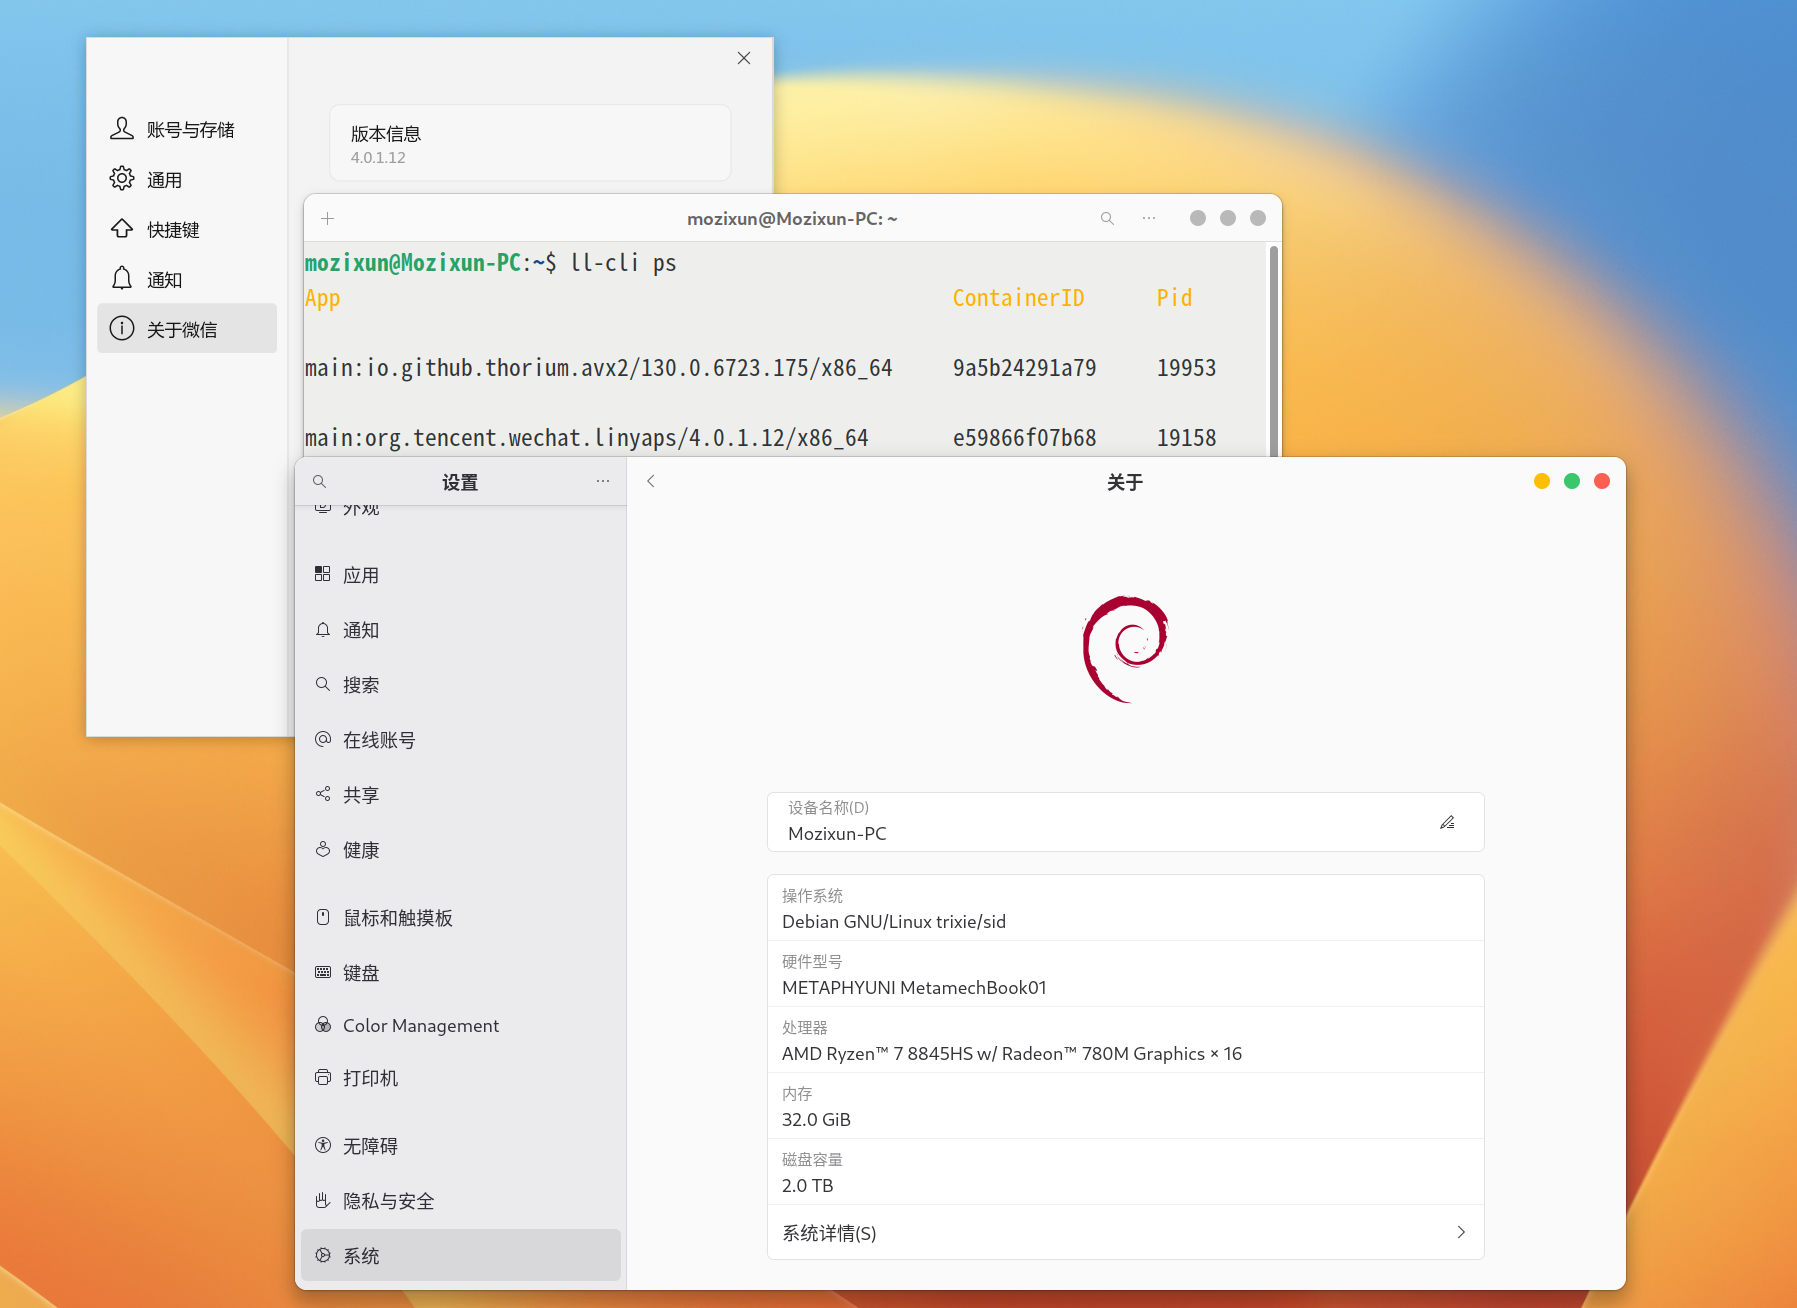Click the system icon beside 系统

coord(322,1255)
